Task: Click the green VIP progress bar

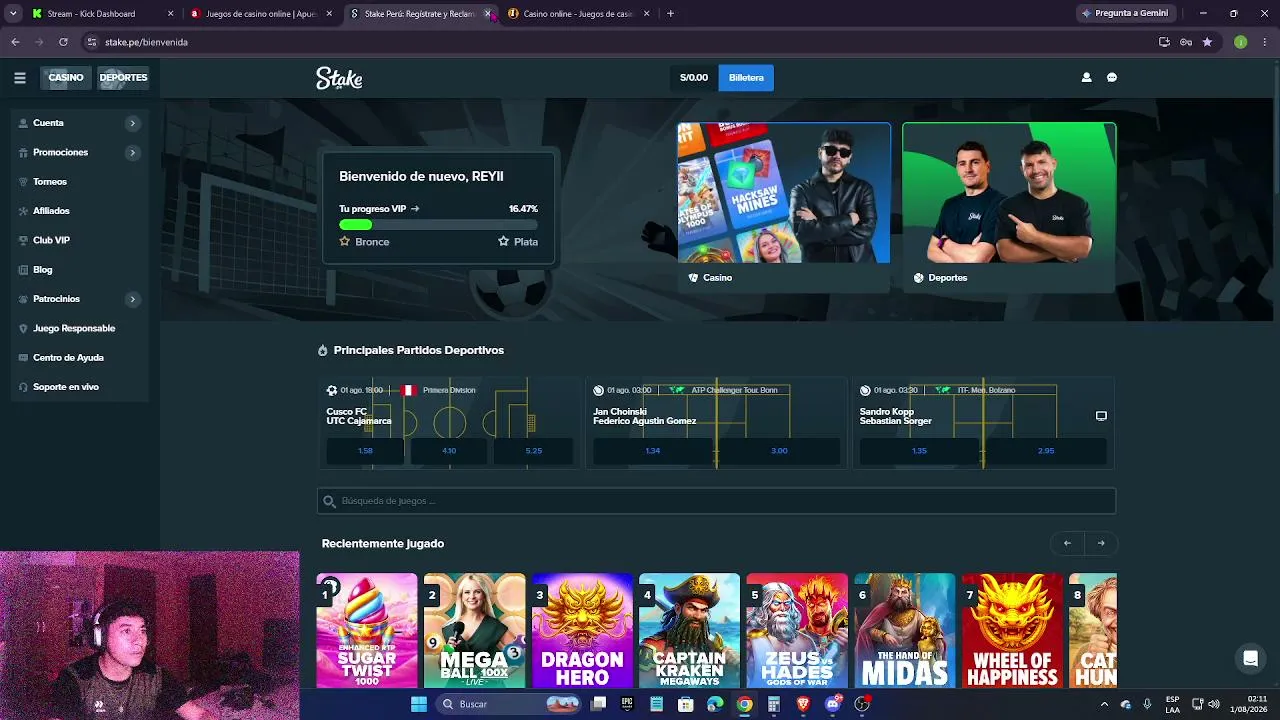Action: tap(356, 225)
